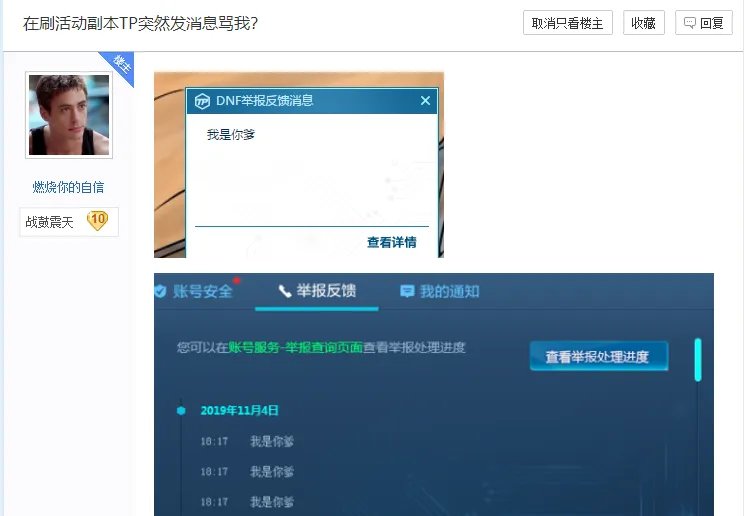Click the speech bubble icon beside 回复

(x=689, y=23)
